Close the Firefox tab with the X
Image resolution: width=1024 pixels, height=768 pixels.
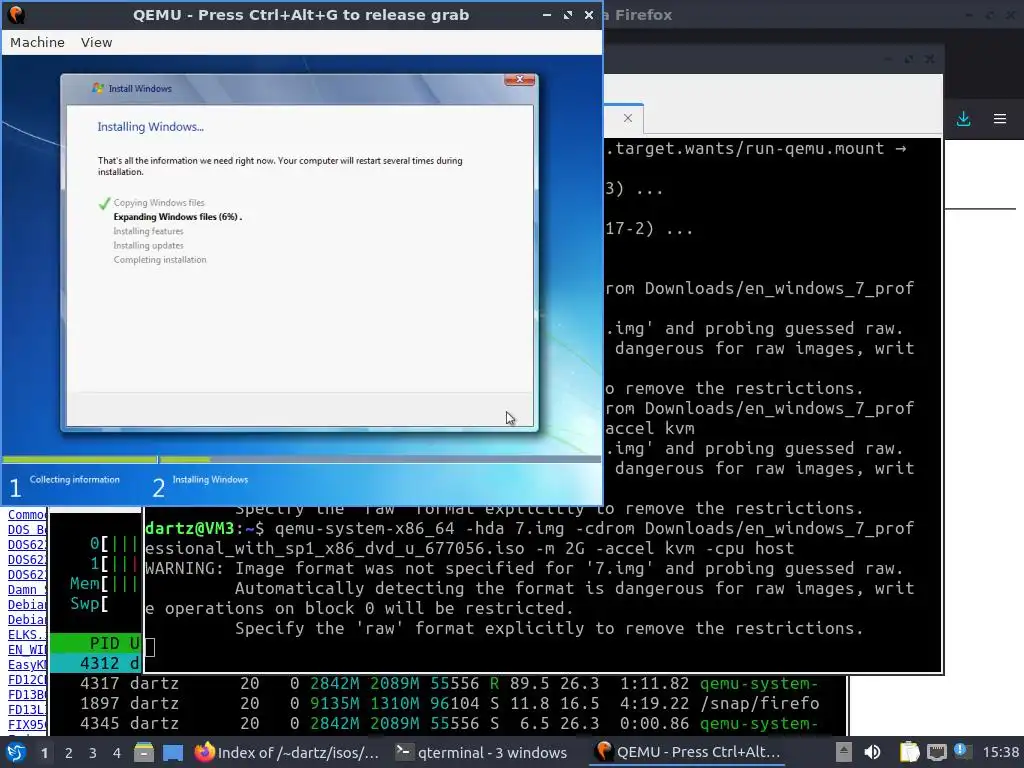(628, 118)
